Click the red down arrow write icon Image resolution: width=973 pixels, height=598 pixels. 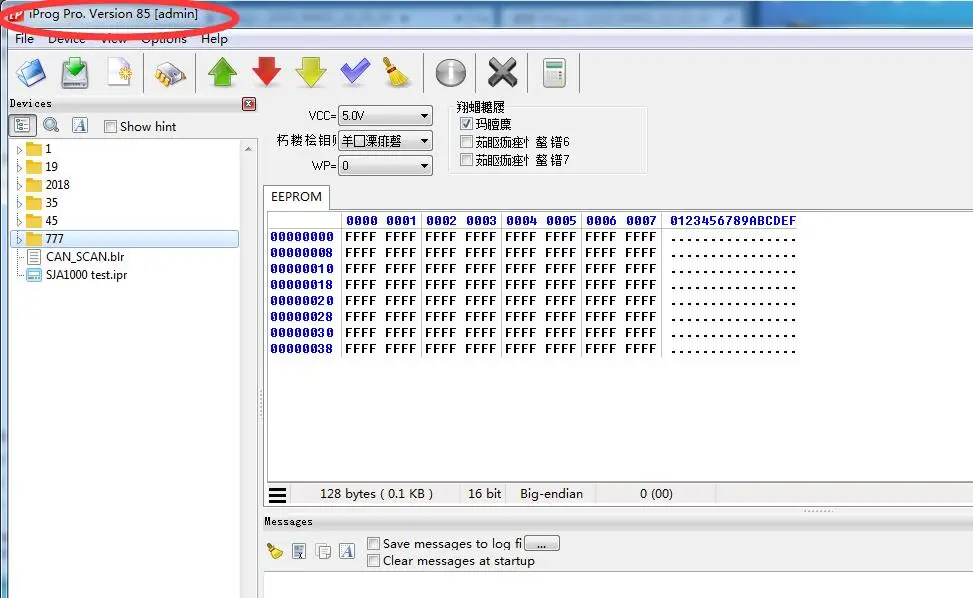tap(267, 72)
